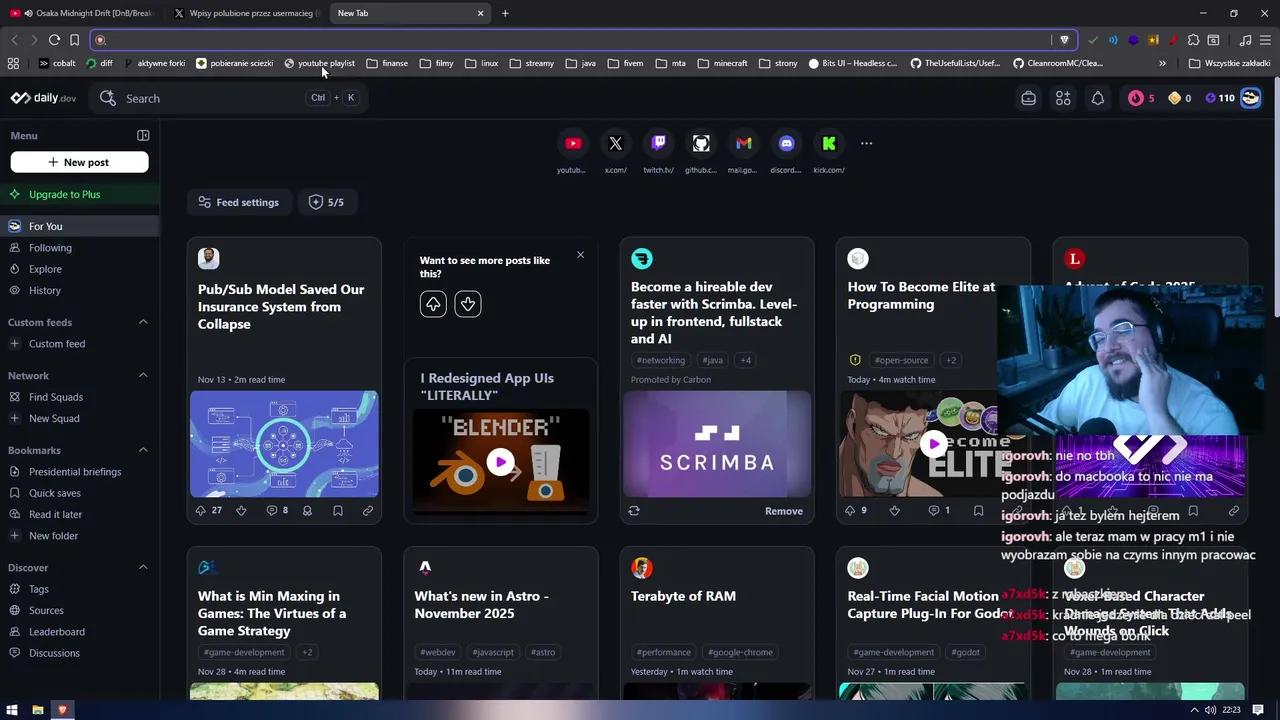Open the minecraft bookmarks folder
The image size is (1280, 720).
[x=722, y=63]
